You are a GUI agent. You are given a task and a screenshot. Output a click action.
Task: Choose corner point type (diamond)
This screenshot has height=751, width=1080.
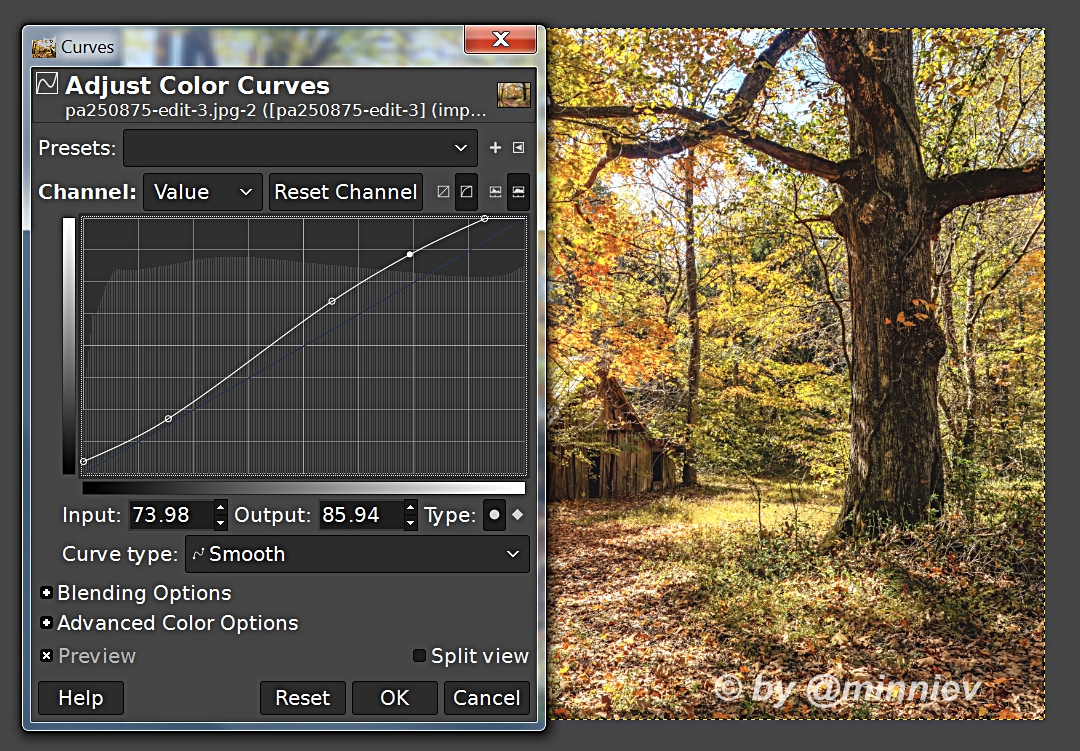517,516
